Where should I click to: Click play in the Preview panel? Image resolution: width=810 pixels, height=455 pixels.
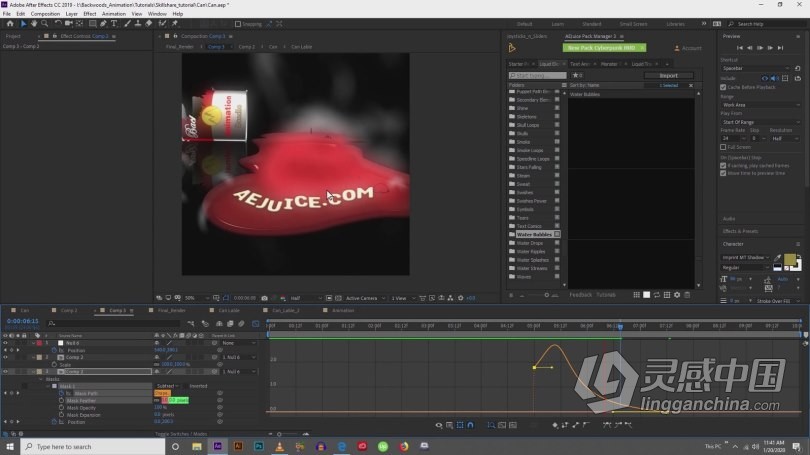click(x=760, y=48)
